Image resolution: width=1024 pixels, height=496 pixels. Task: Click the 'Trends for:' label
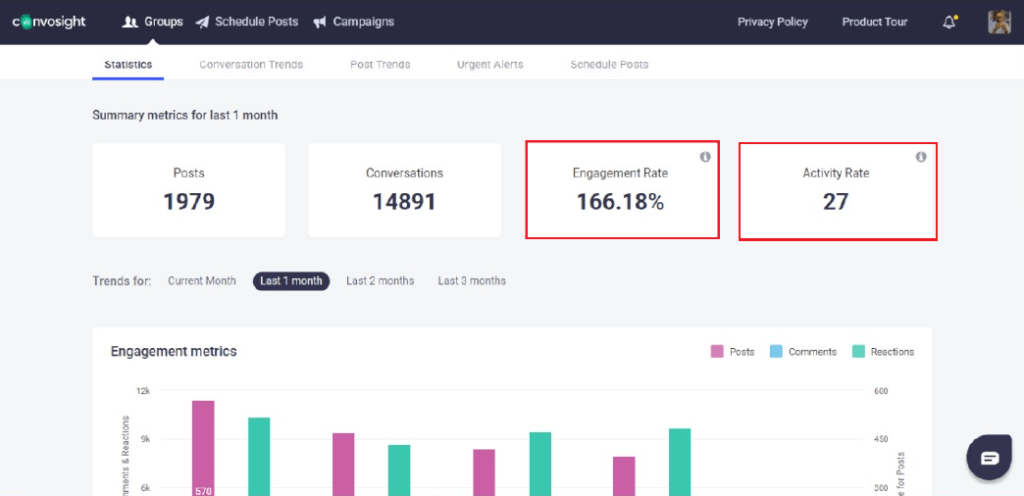(121, 281)
